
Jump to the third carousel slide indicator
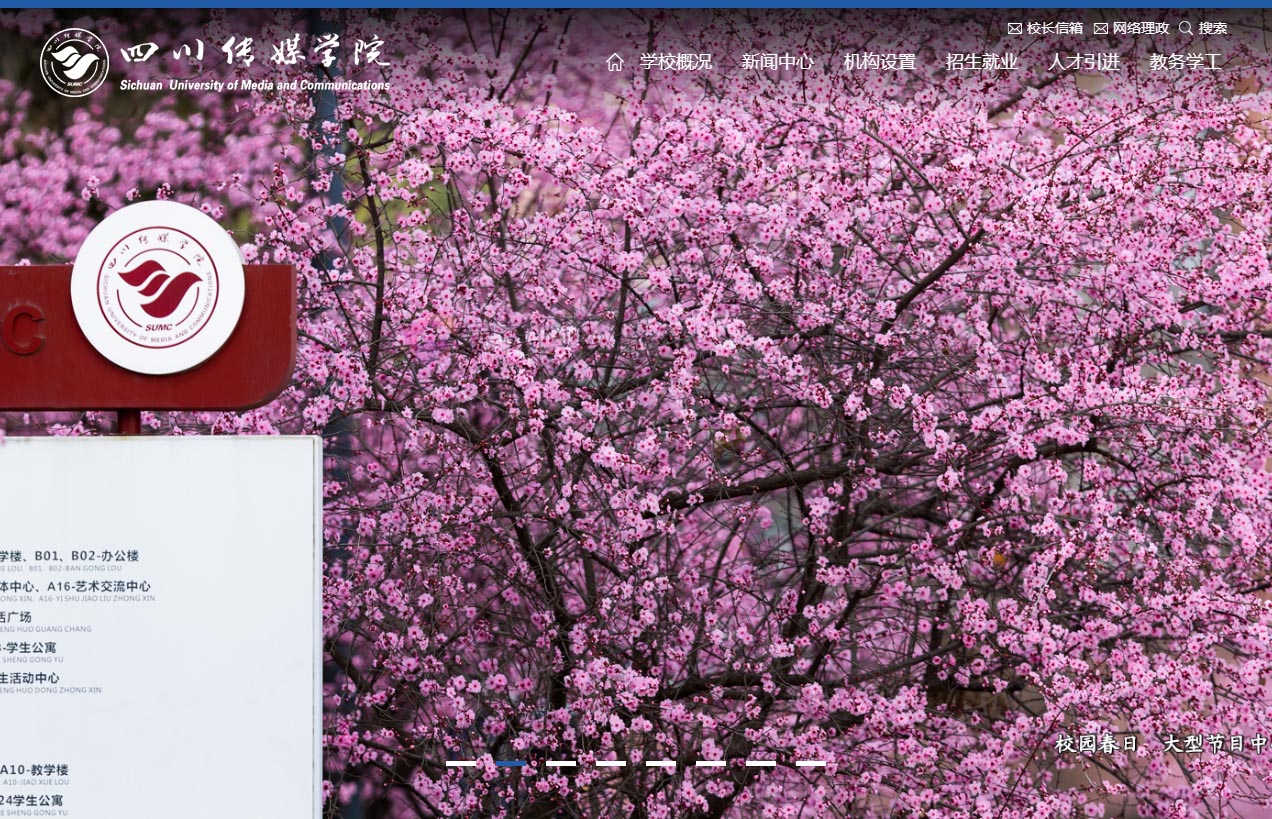(561, 763)
